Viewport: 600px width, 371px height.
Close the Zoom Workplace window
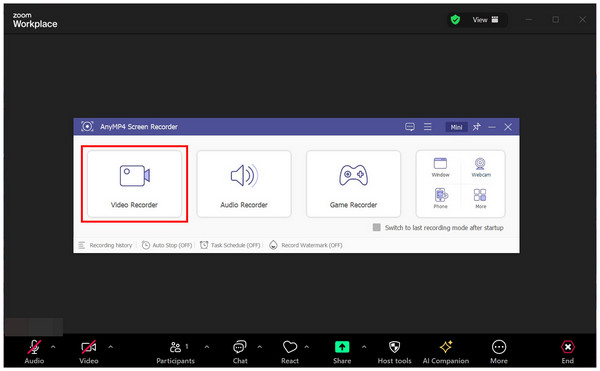pos(582,20)
